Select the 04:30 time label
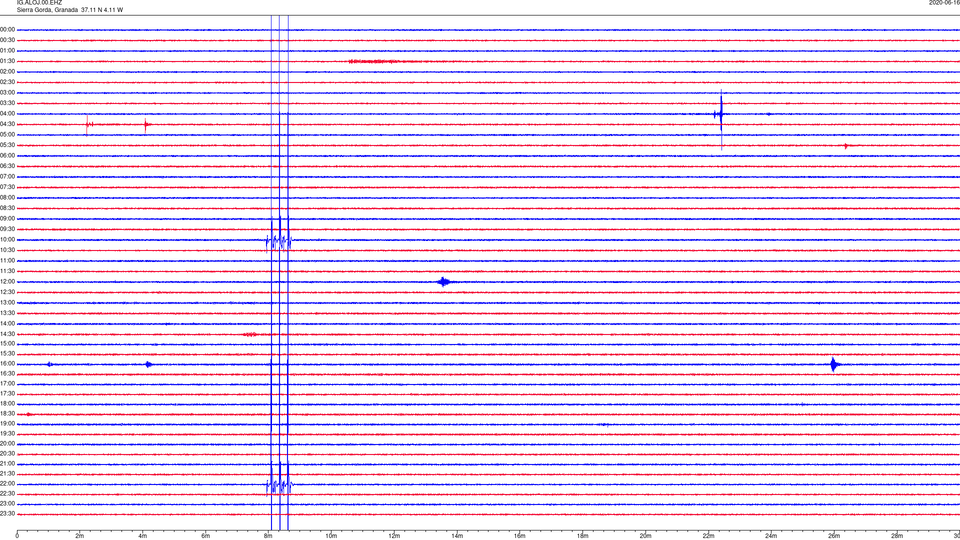960x540 pixels. (8, 124)
